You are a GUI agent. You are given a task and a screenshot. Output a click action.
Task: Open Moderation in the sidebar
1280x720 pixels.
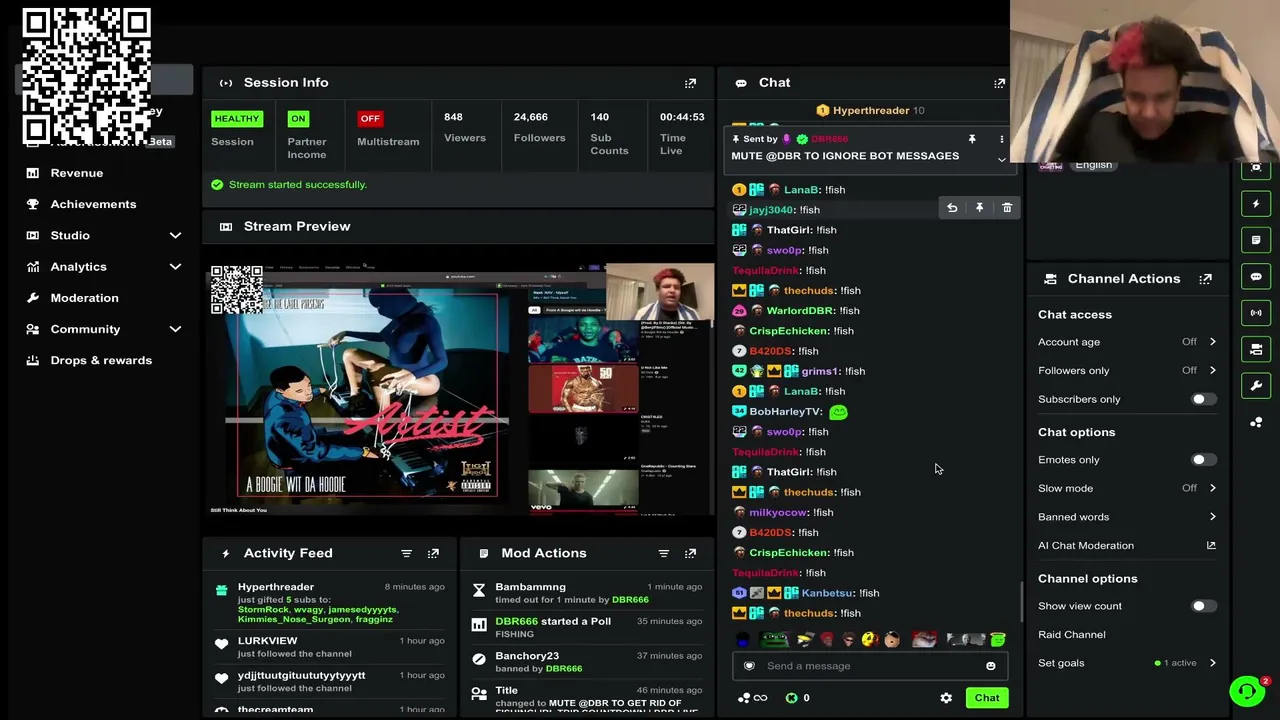point(84,298)
